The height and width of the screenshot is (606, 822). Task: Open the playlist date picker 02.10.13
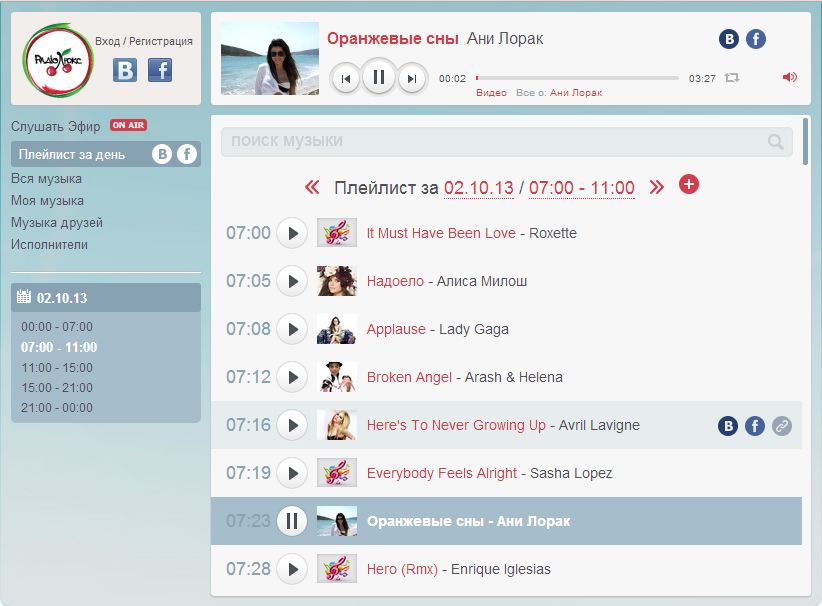[478, 188]
